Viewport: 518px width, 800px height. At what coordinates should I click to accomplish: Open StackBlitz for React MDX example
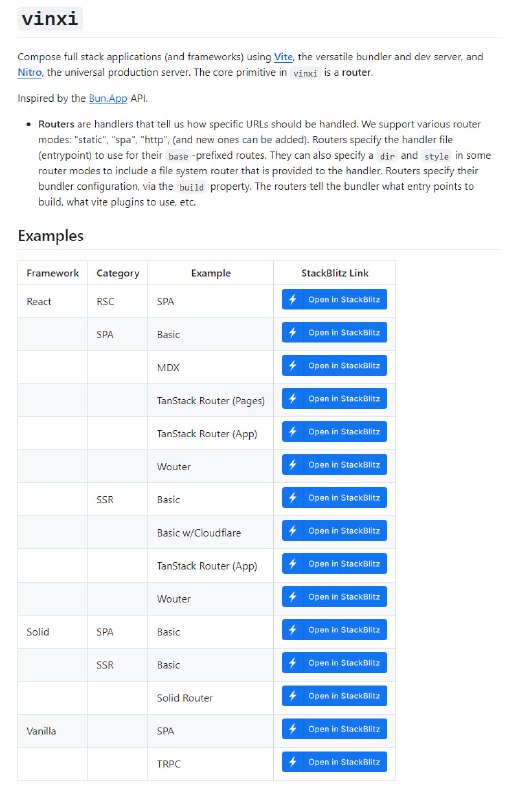click(x=334, y=366)
